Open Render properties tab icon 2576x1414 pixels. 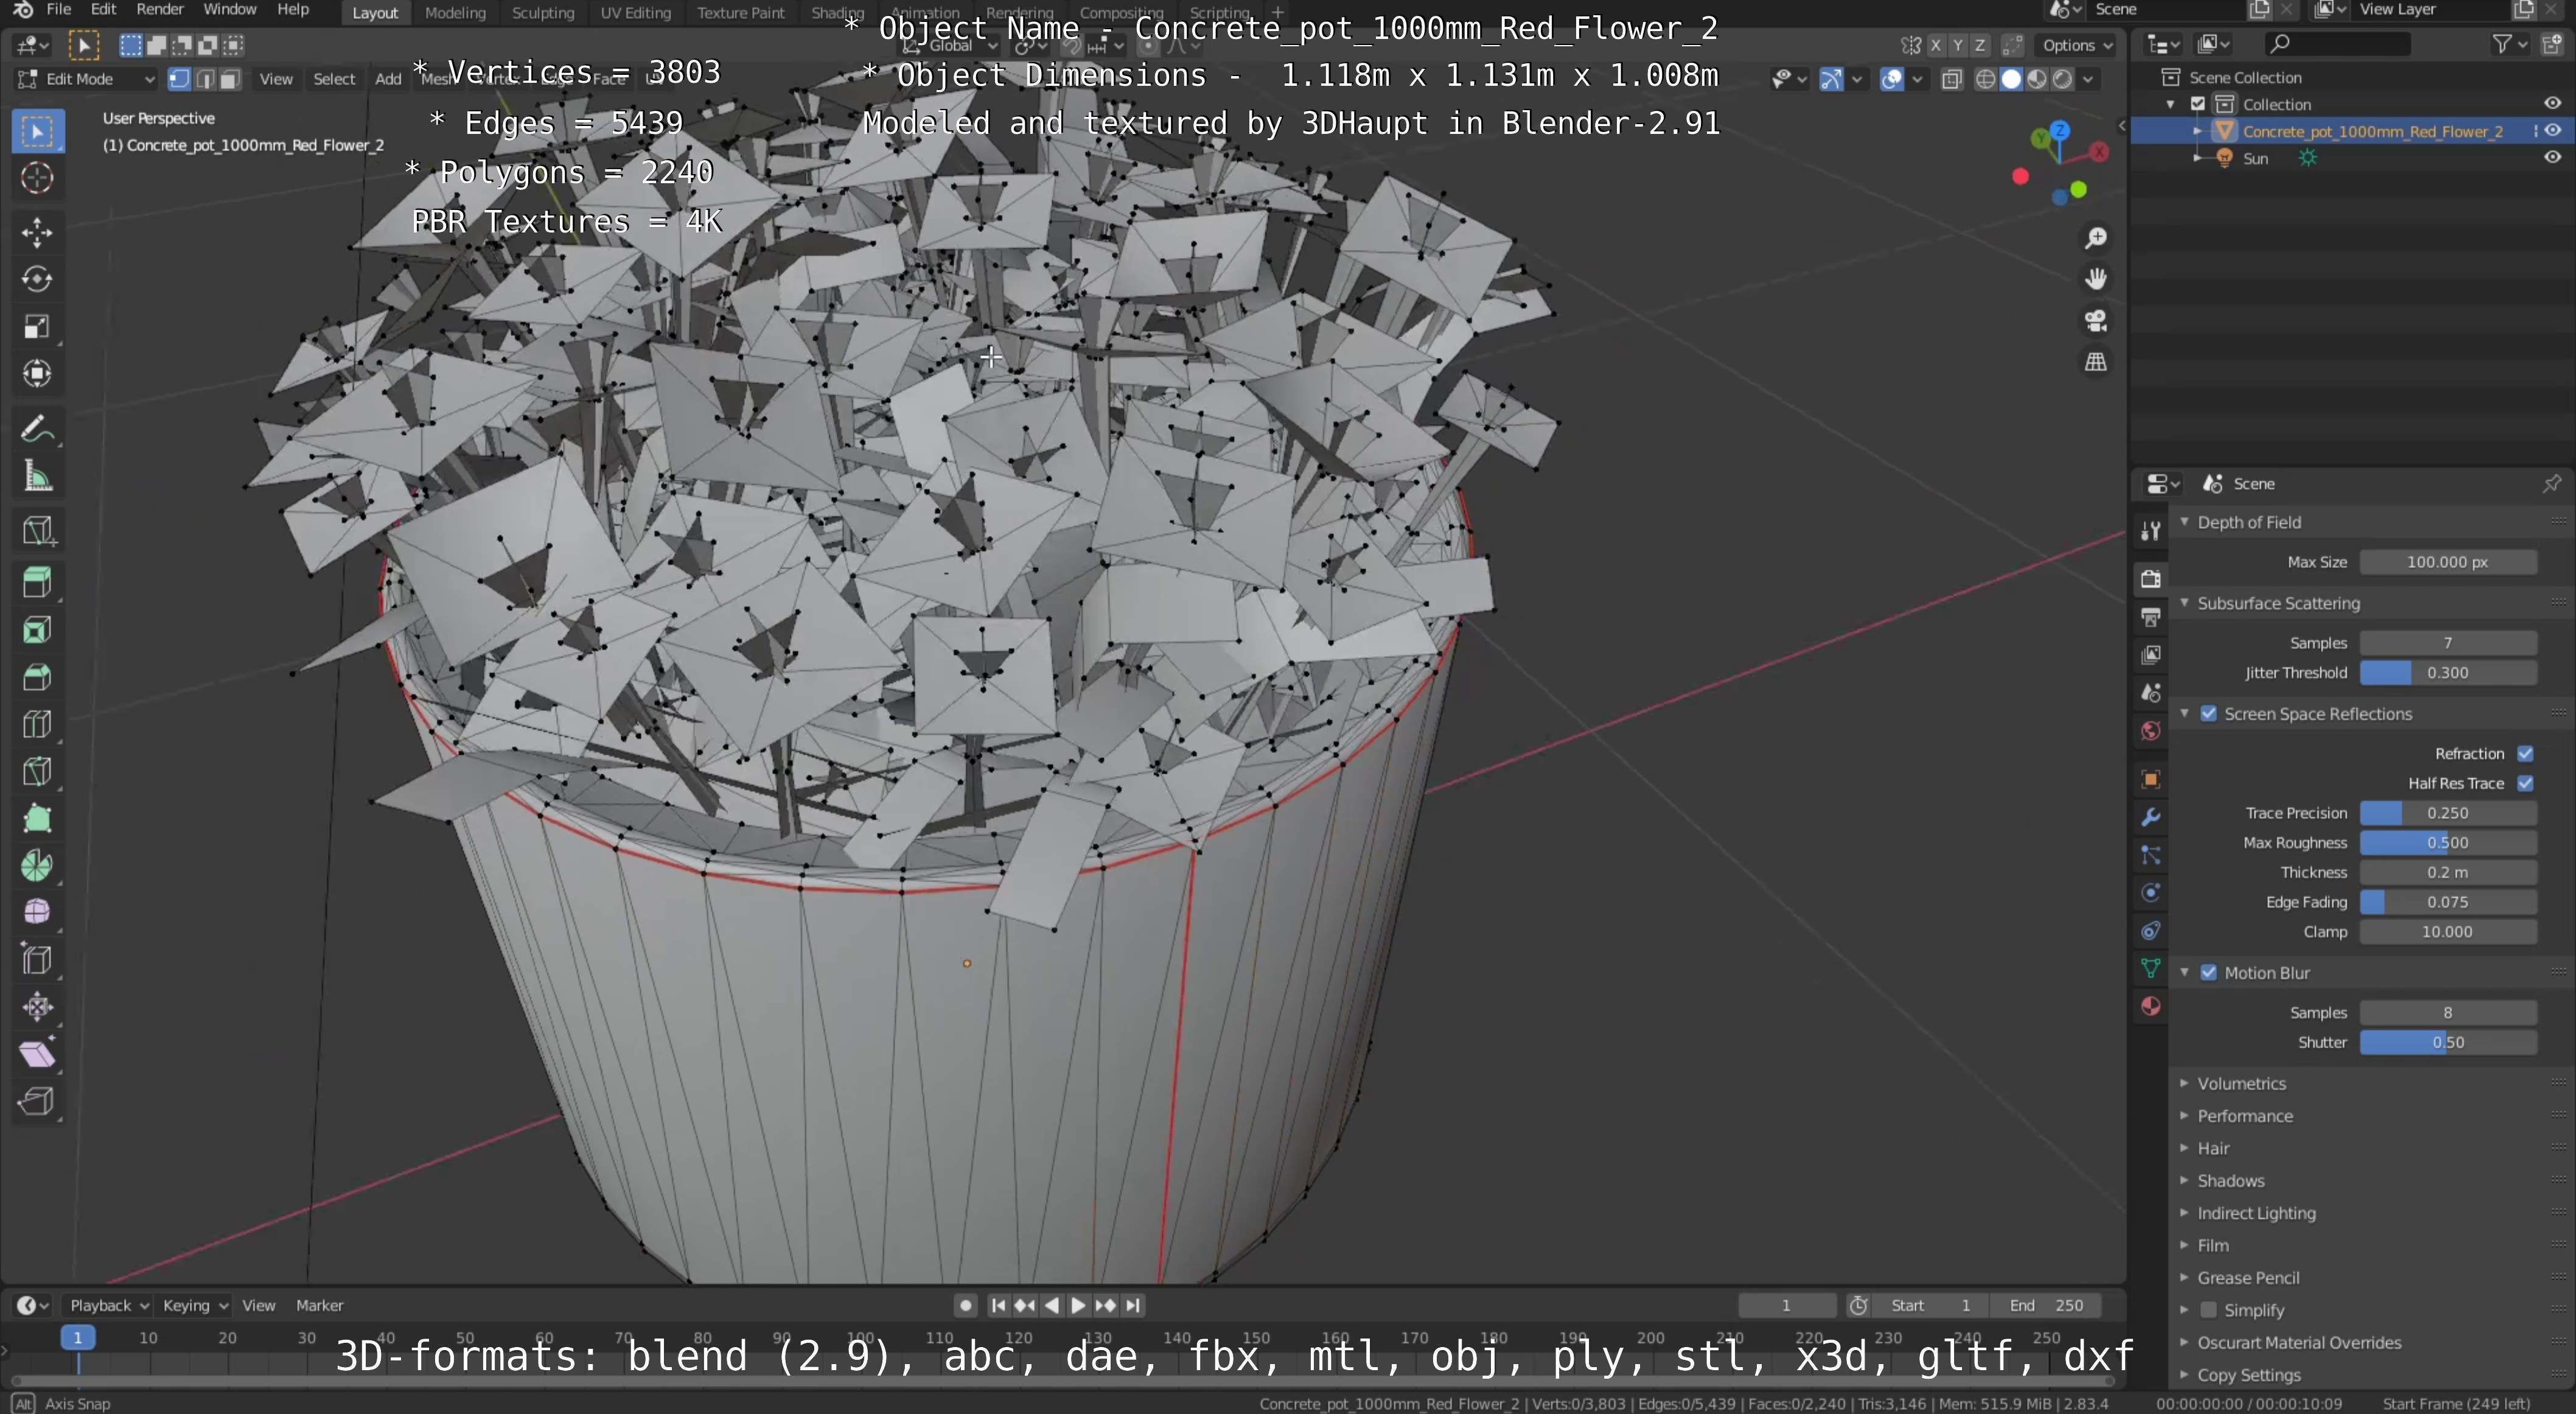click(2151, 578)
